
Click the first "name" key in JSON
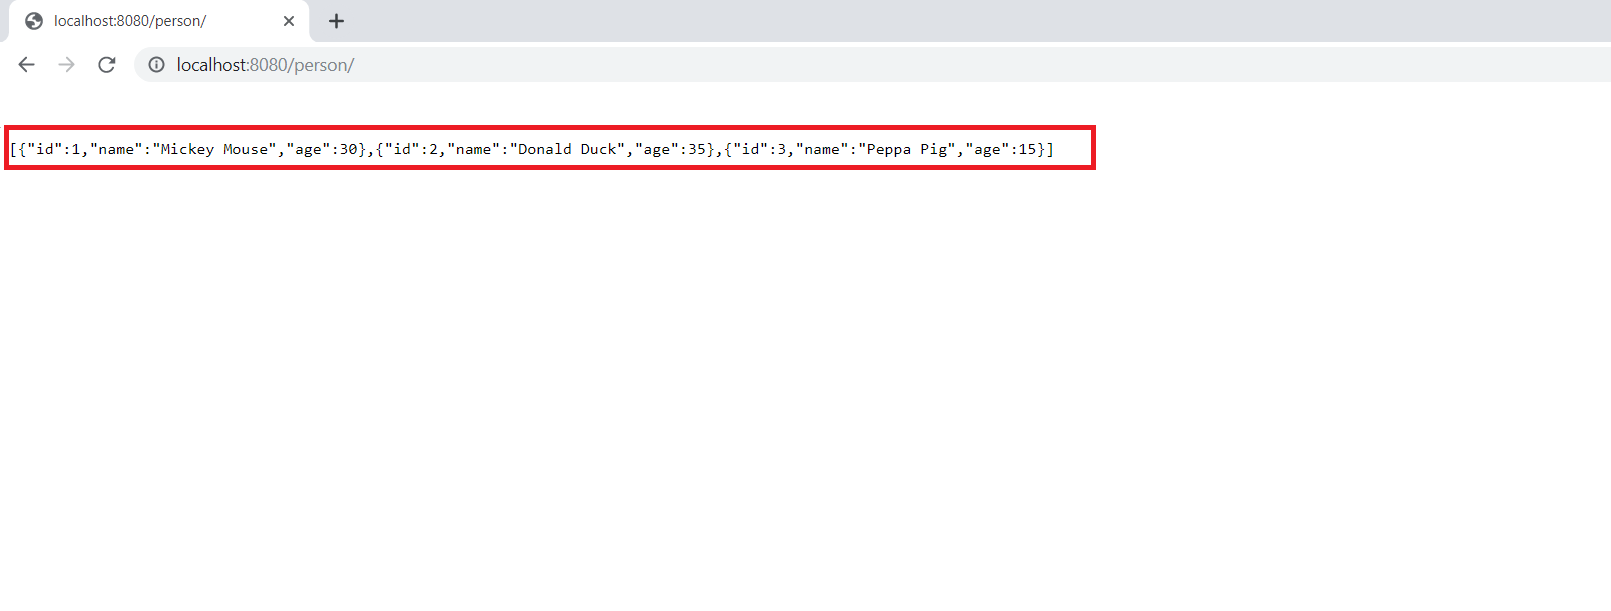pos(116,149)
